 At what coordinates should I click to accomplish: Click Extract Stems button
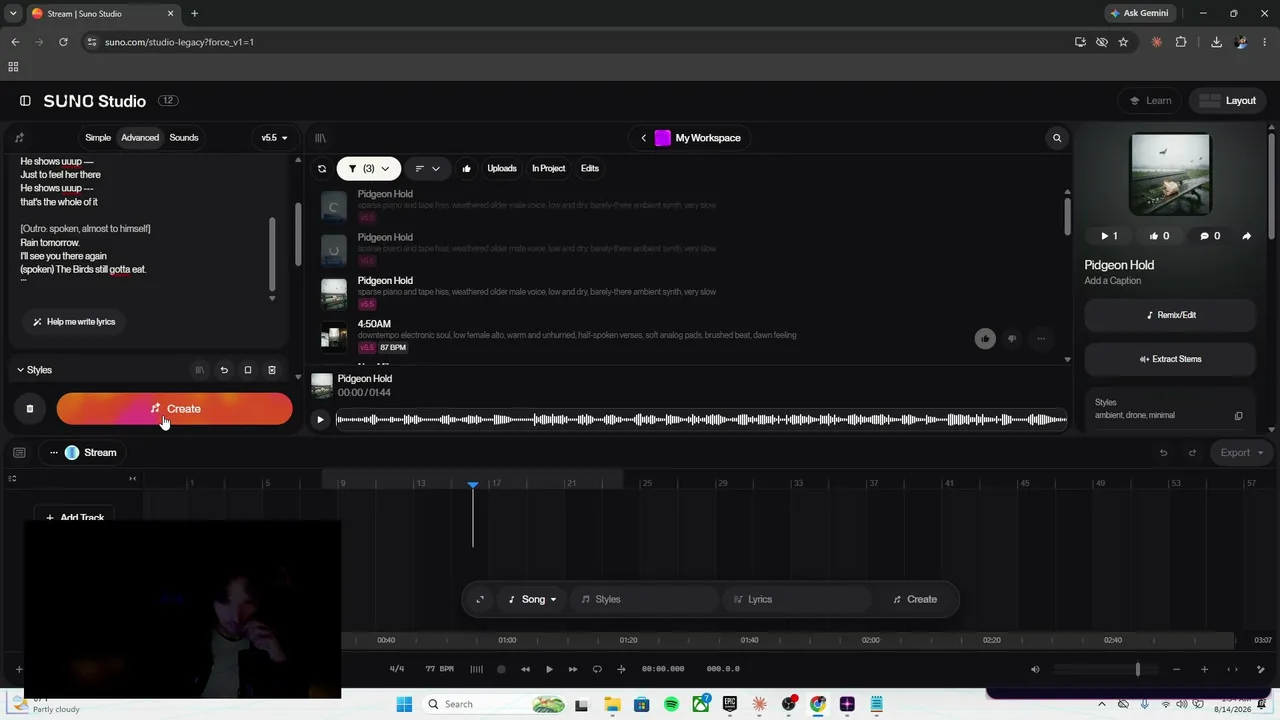[x=1170, y=359]
